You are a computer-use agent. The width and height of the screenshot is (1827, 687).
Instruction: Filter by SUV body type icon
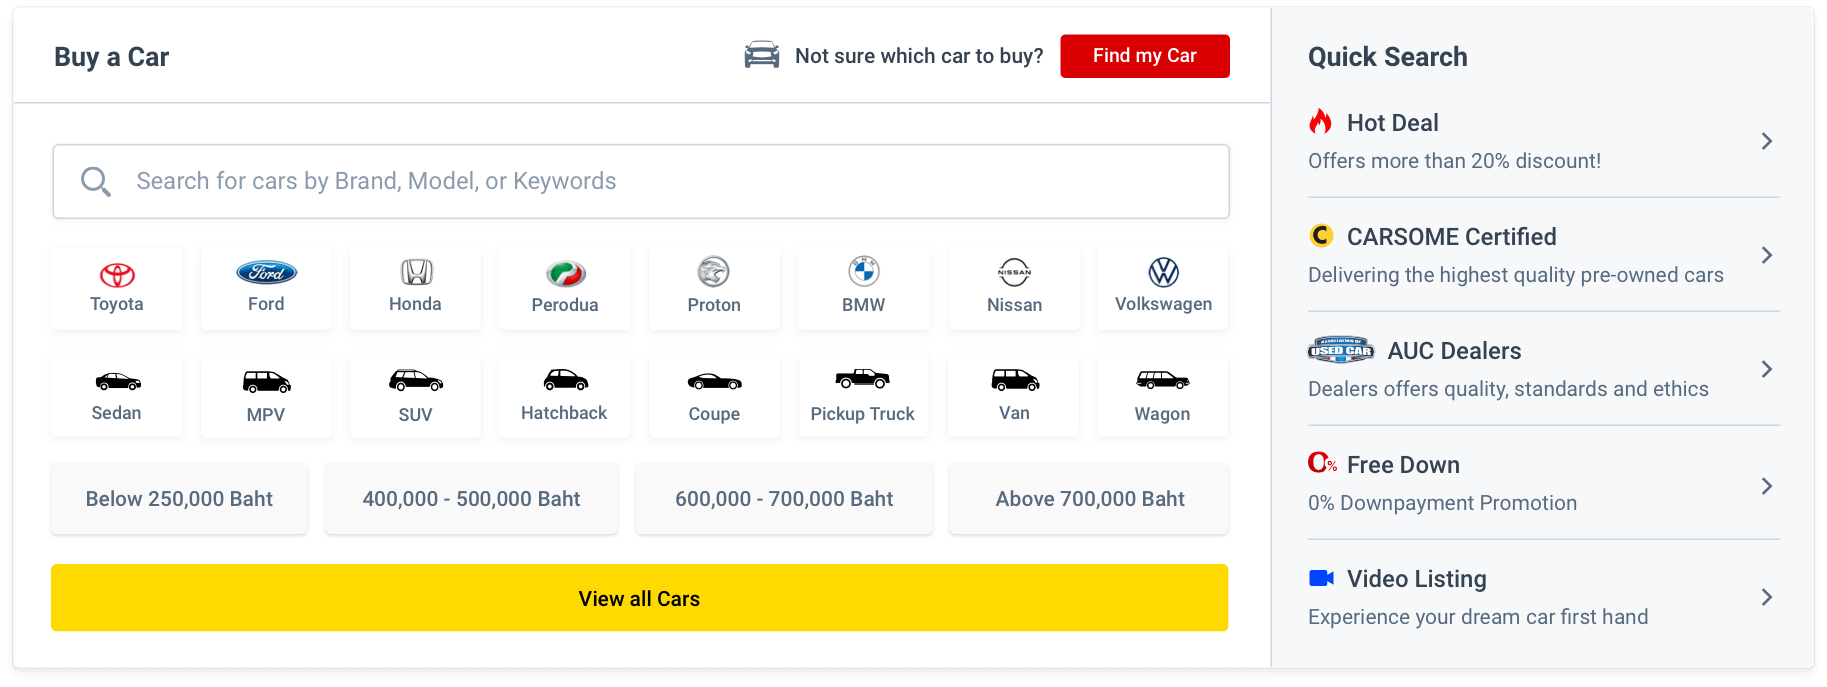click(416, 380)
